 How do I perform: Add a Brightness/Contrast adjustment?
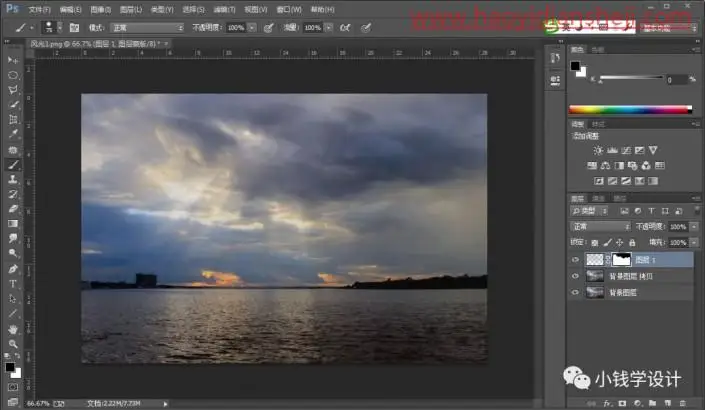pyautogui.click(x=598, y=150)
